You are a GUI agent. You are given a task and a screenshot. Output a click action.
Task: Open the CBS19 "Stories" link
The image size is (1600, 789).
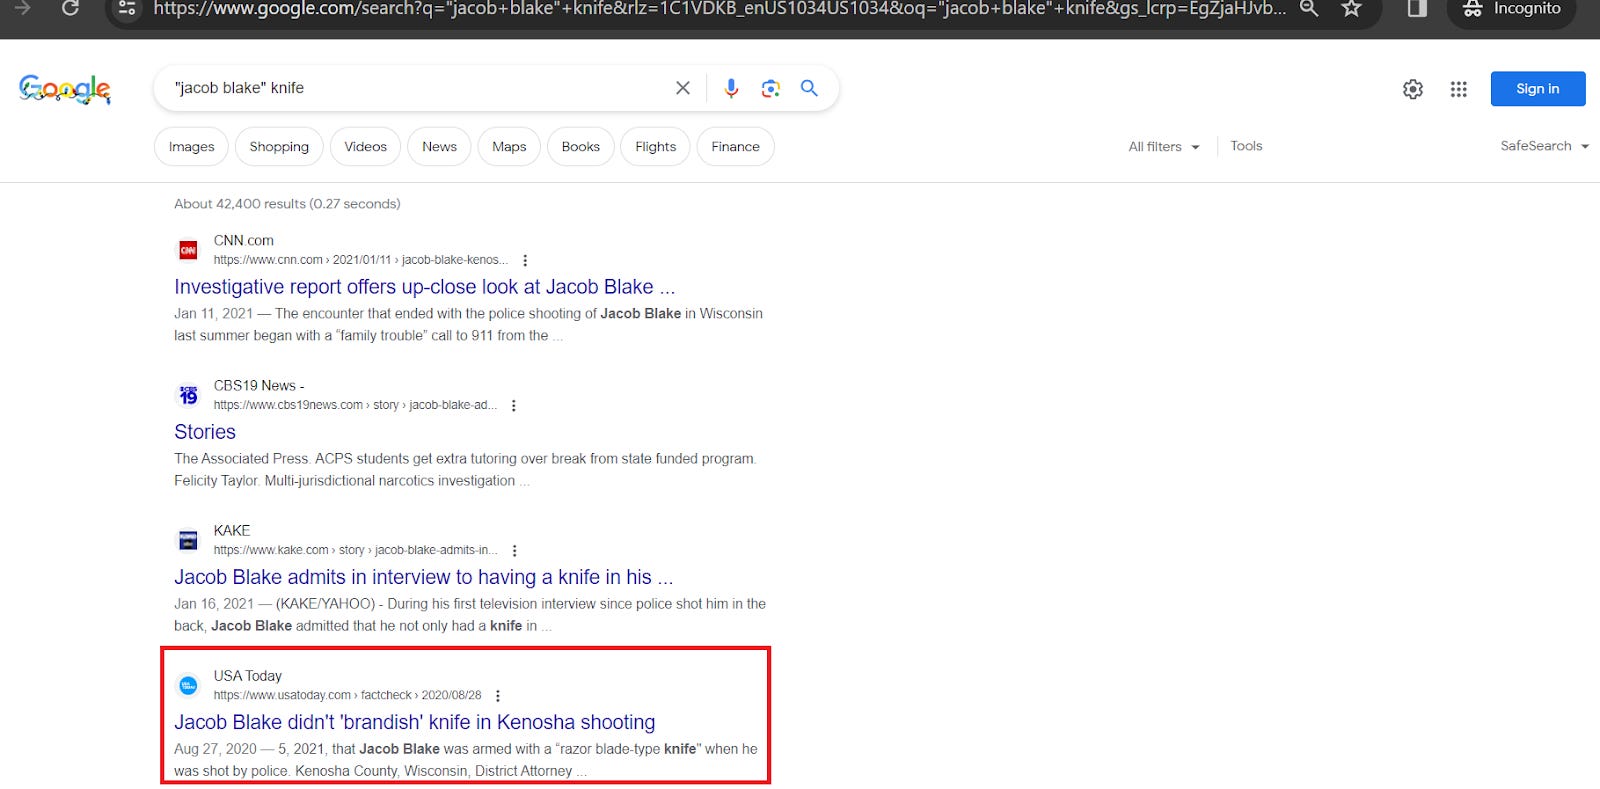coord(205,432)
